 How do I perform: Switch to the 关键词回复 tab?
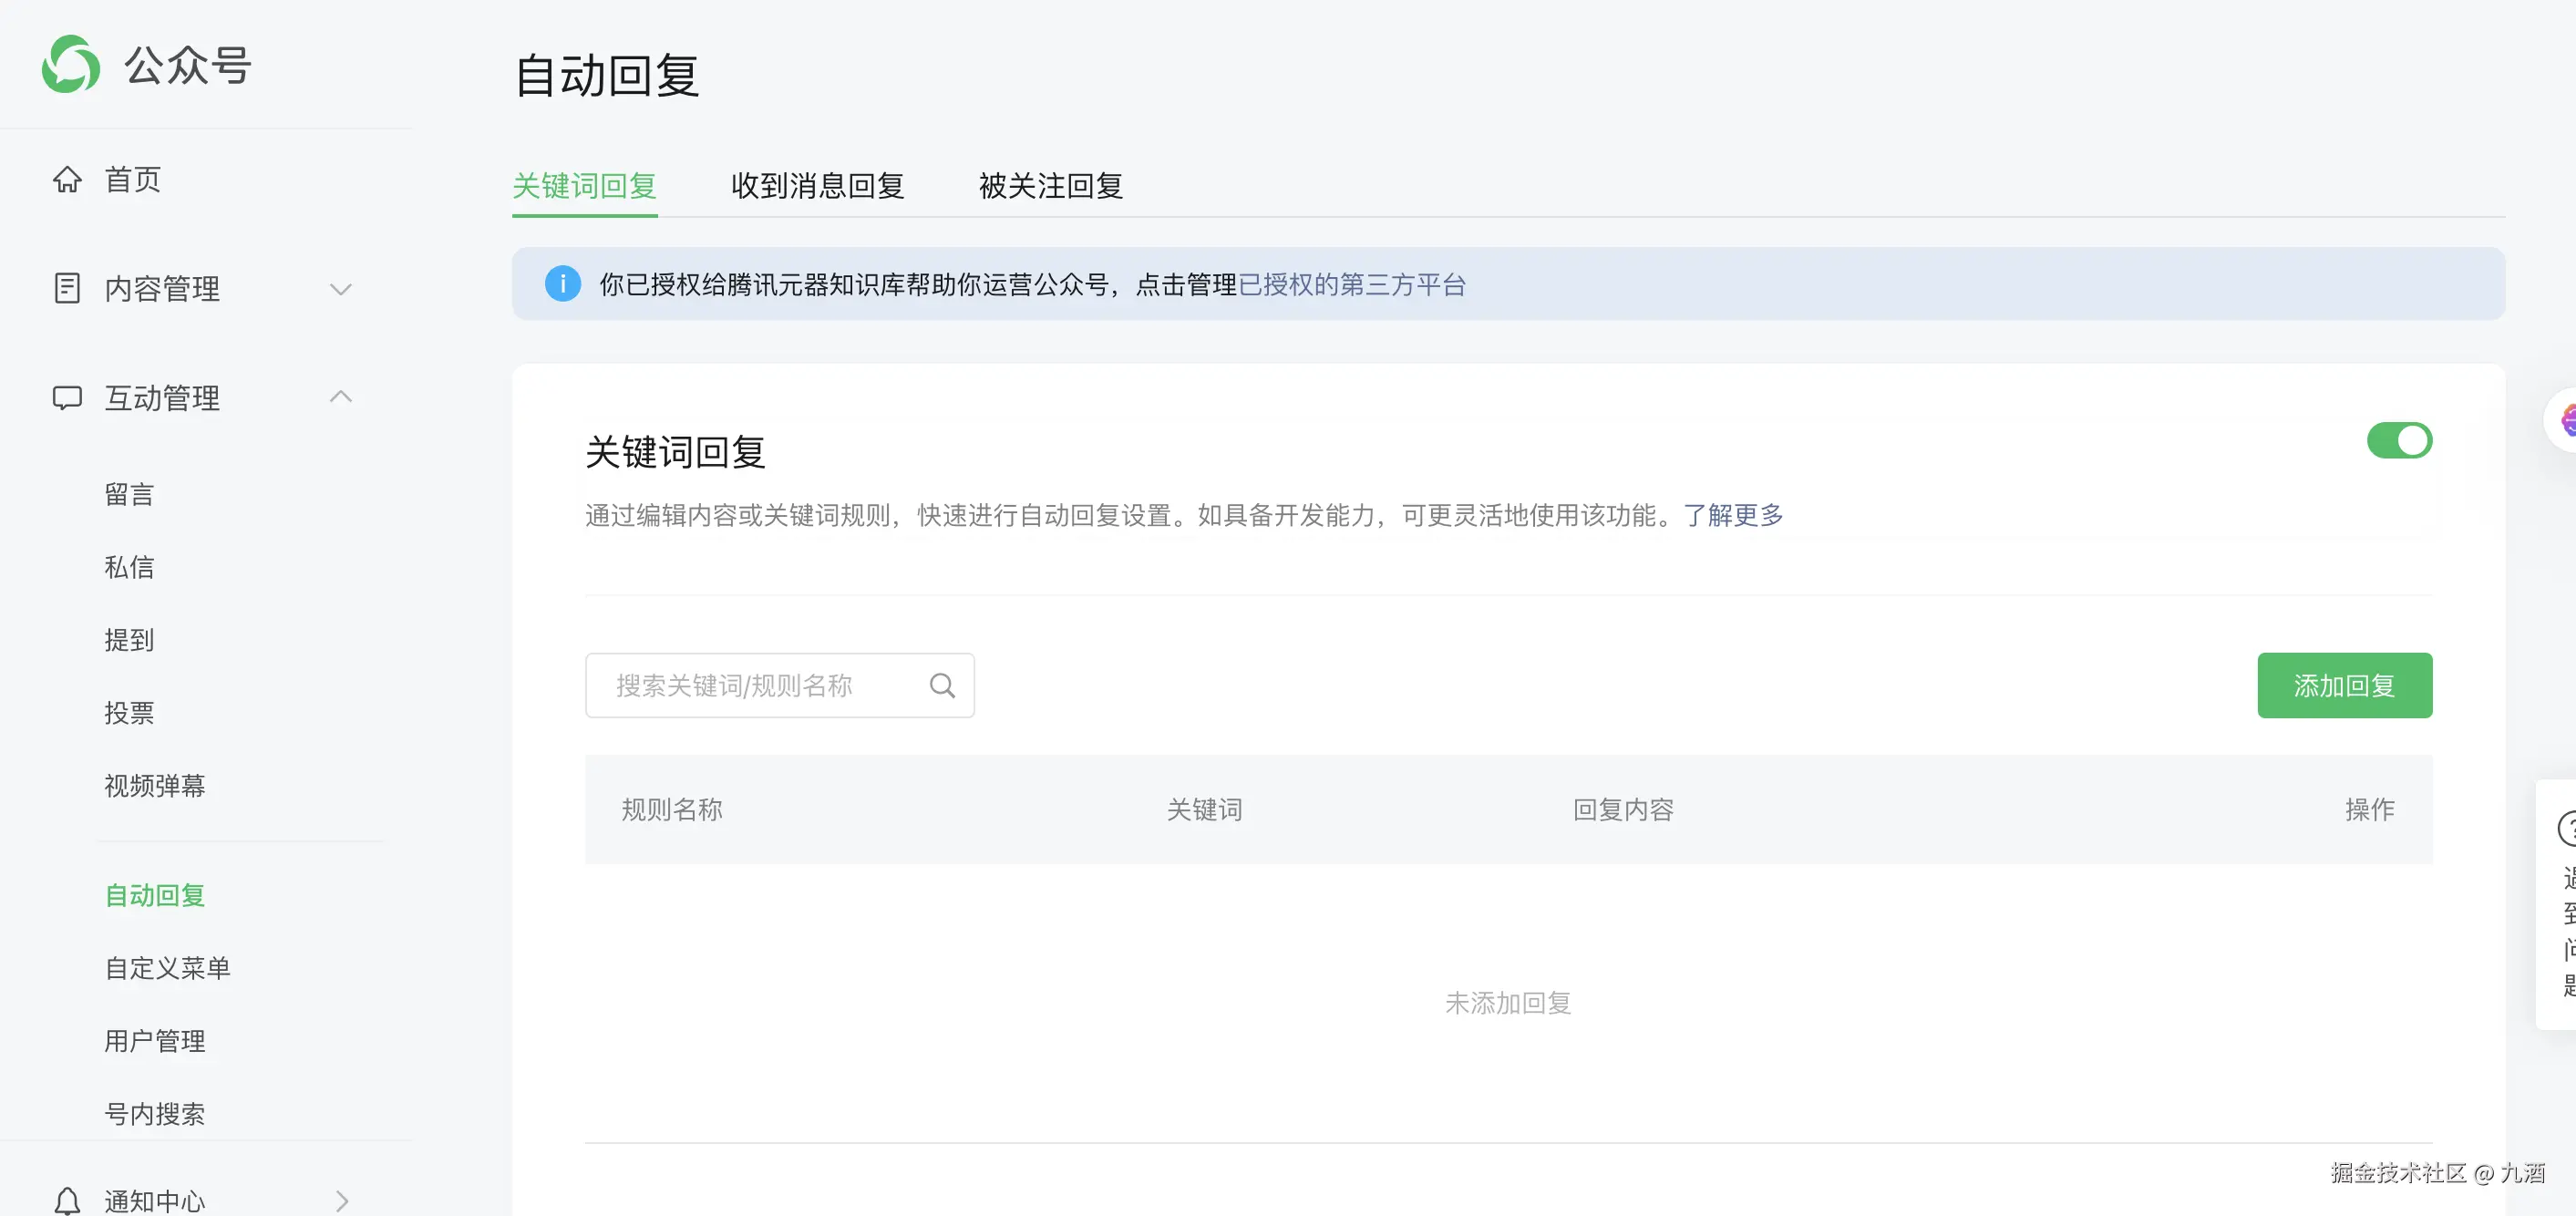point(584,186)
